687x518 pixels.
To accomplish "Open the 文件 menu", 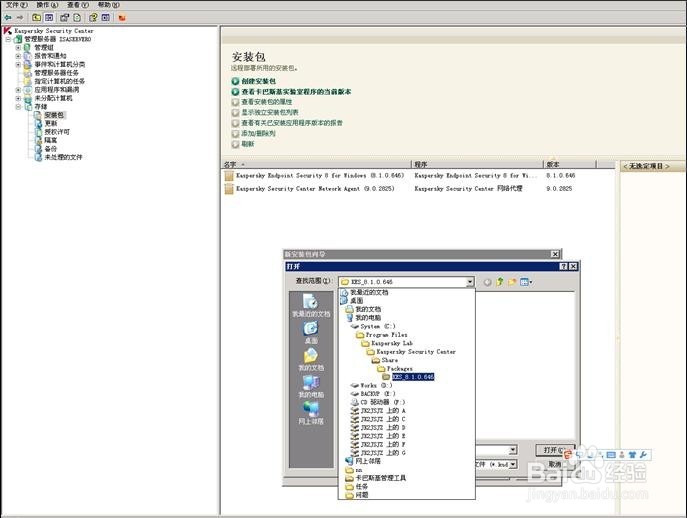I will [x=16, y=5].
